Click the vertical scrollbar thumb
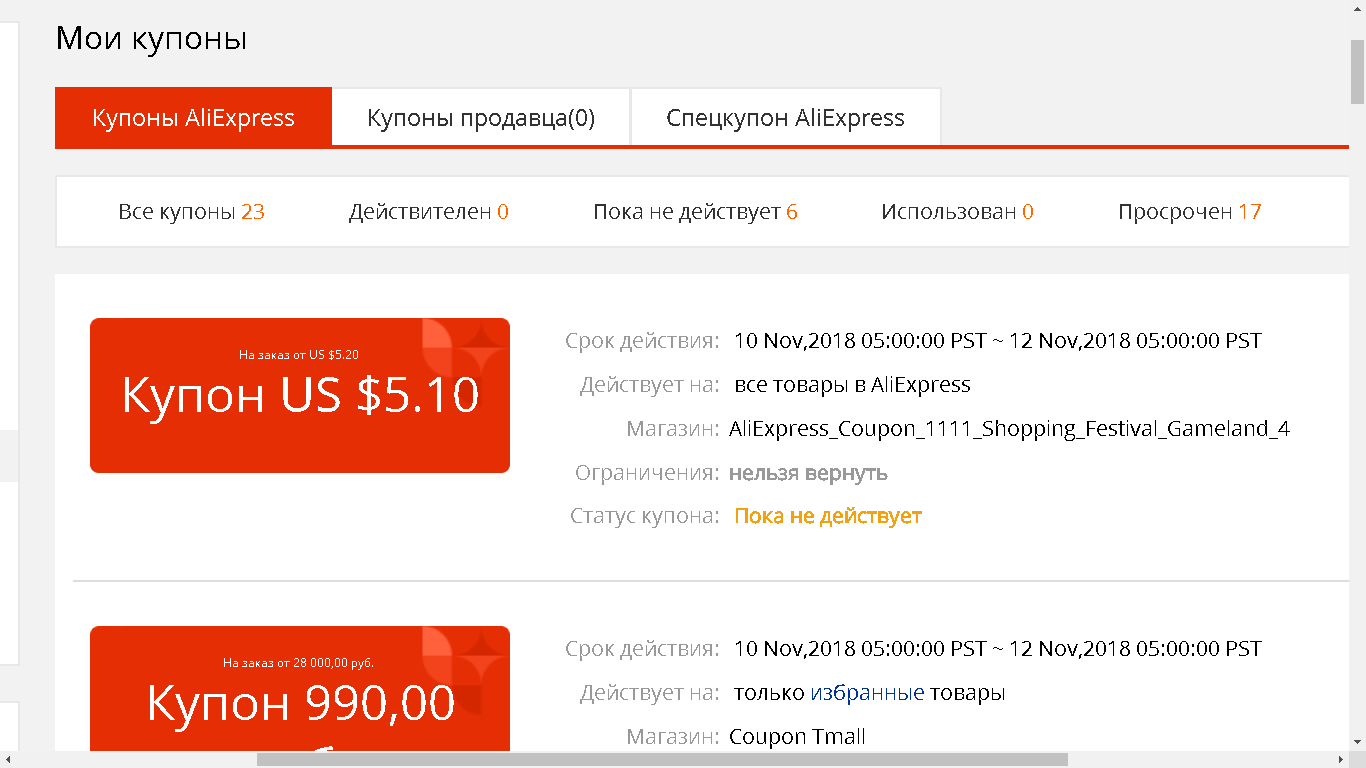The image size is (1366, 768). pos(1357,72)
